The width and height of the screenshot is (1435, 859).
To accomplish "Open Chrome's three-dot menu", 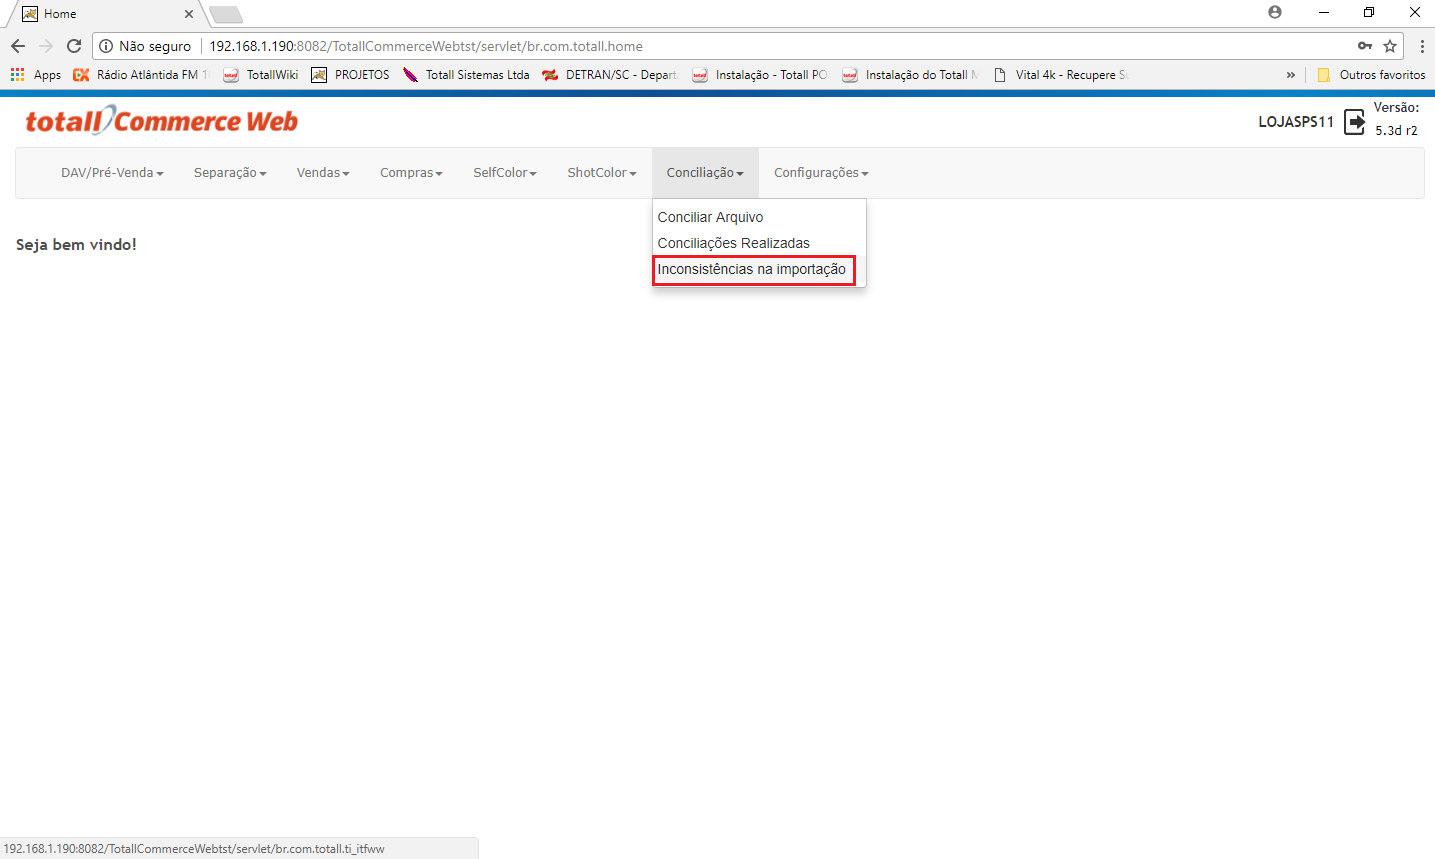I will (x=1421, y=46).
